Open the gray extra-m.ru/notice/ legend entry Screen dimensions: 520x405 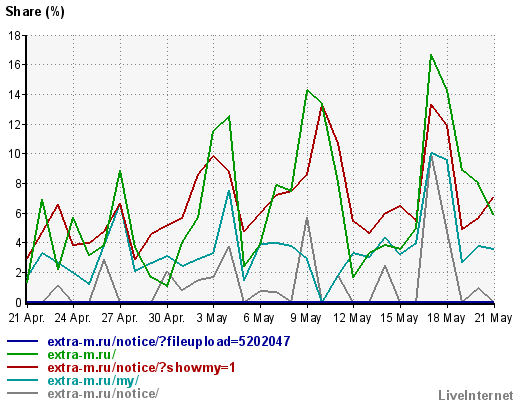click(103, 393)
